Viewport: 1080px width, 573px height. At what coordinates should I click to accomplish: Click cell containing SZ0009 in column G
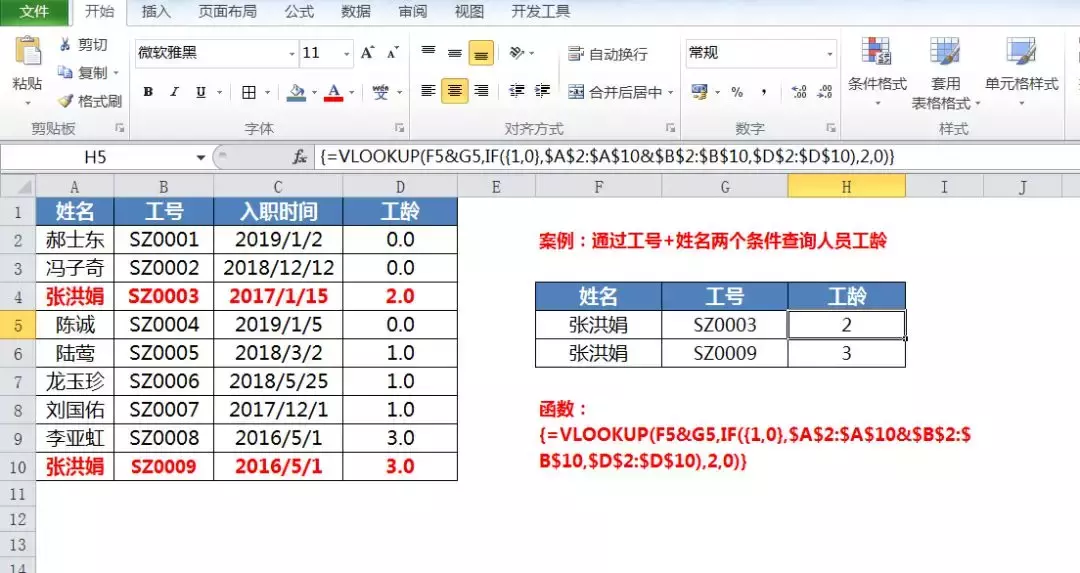(x=725, y=353)
